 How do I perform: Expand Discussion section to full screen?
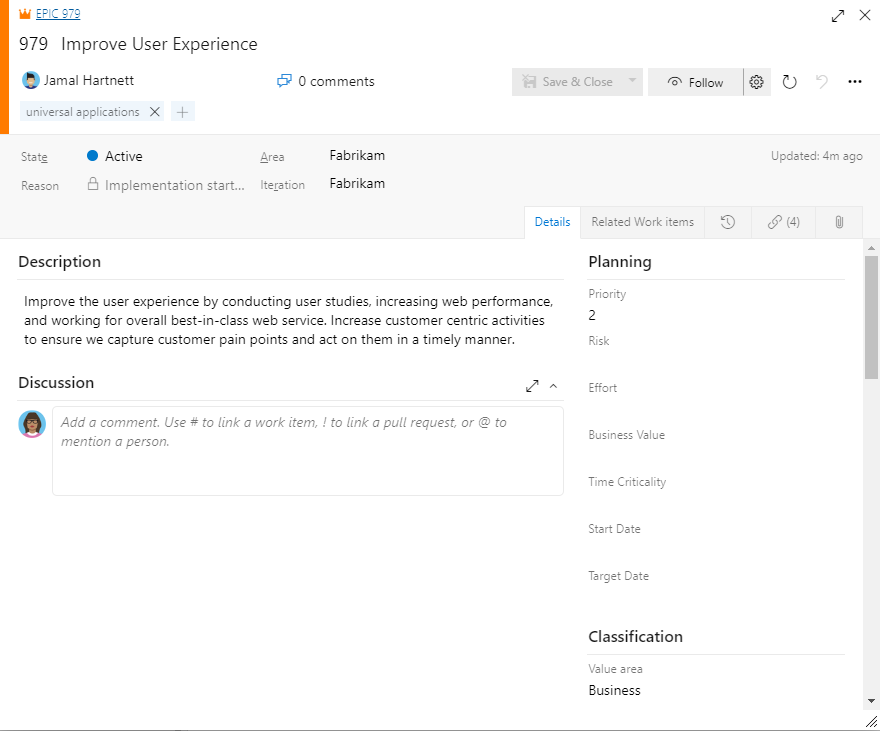pyautogui.click(x=532, y=386)
